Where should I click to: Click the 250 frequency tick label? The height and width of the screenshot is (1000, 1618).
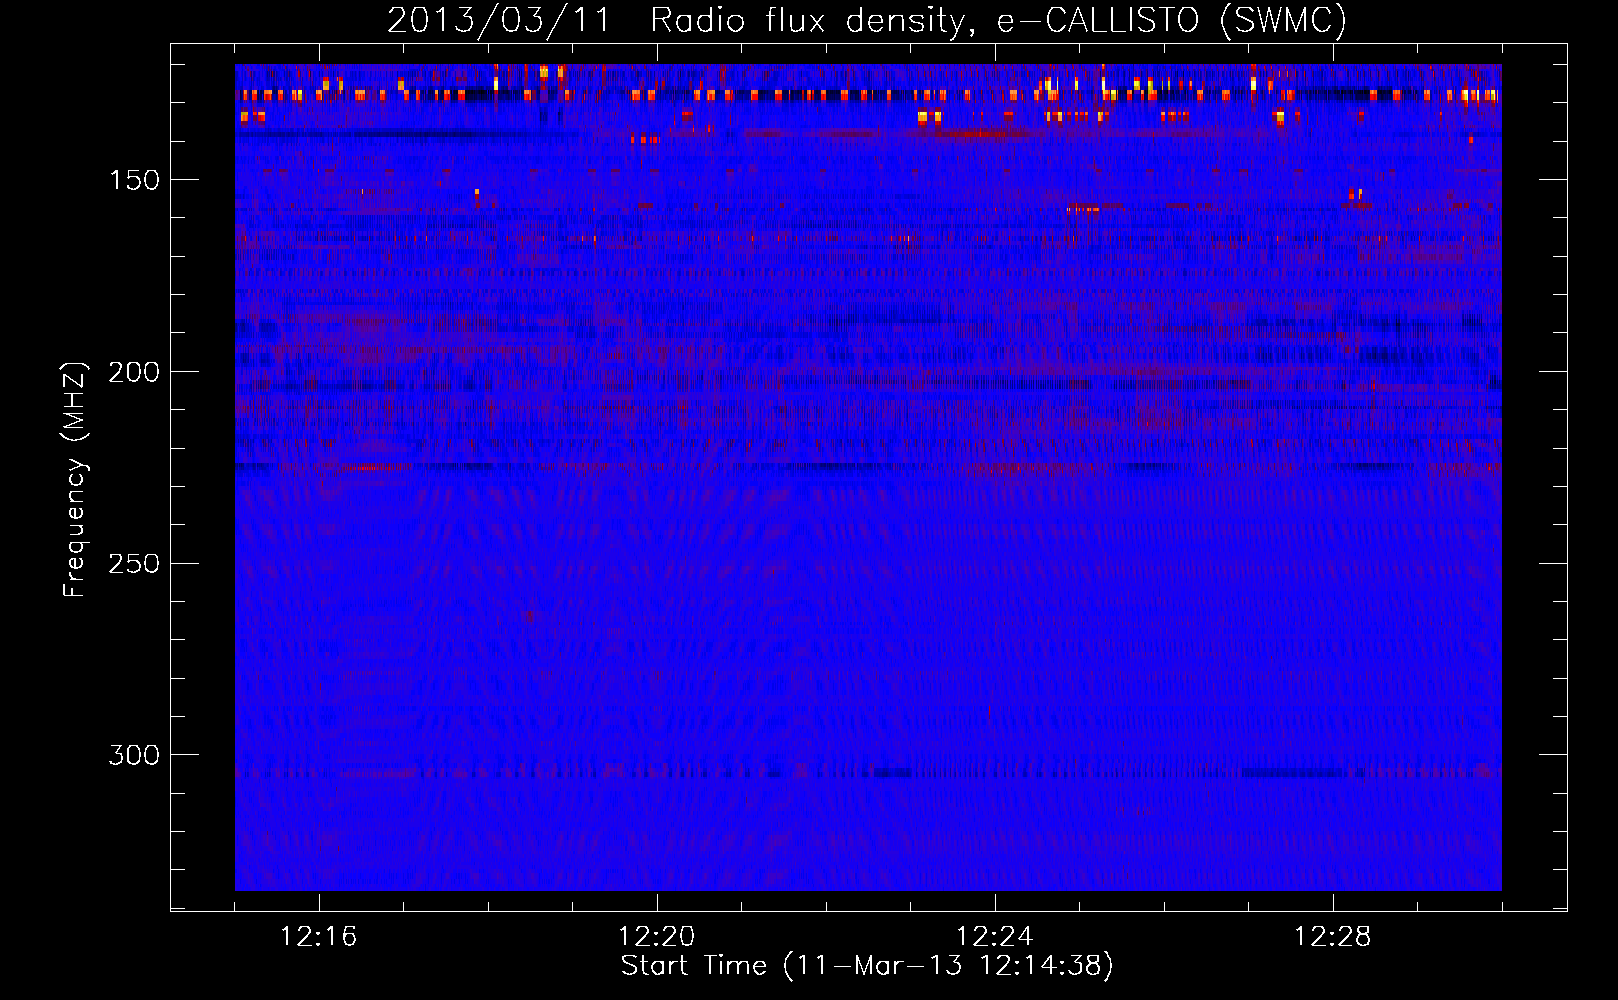click(x=134, y=564)
